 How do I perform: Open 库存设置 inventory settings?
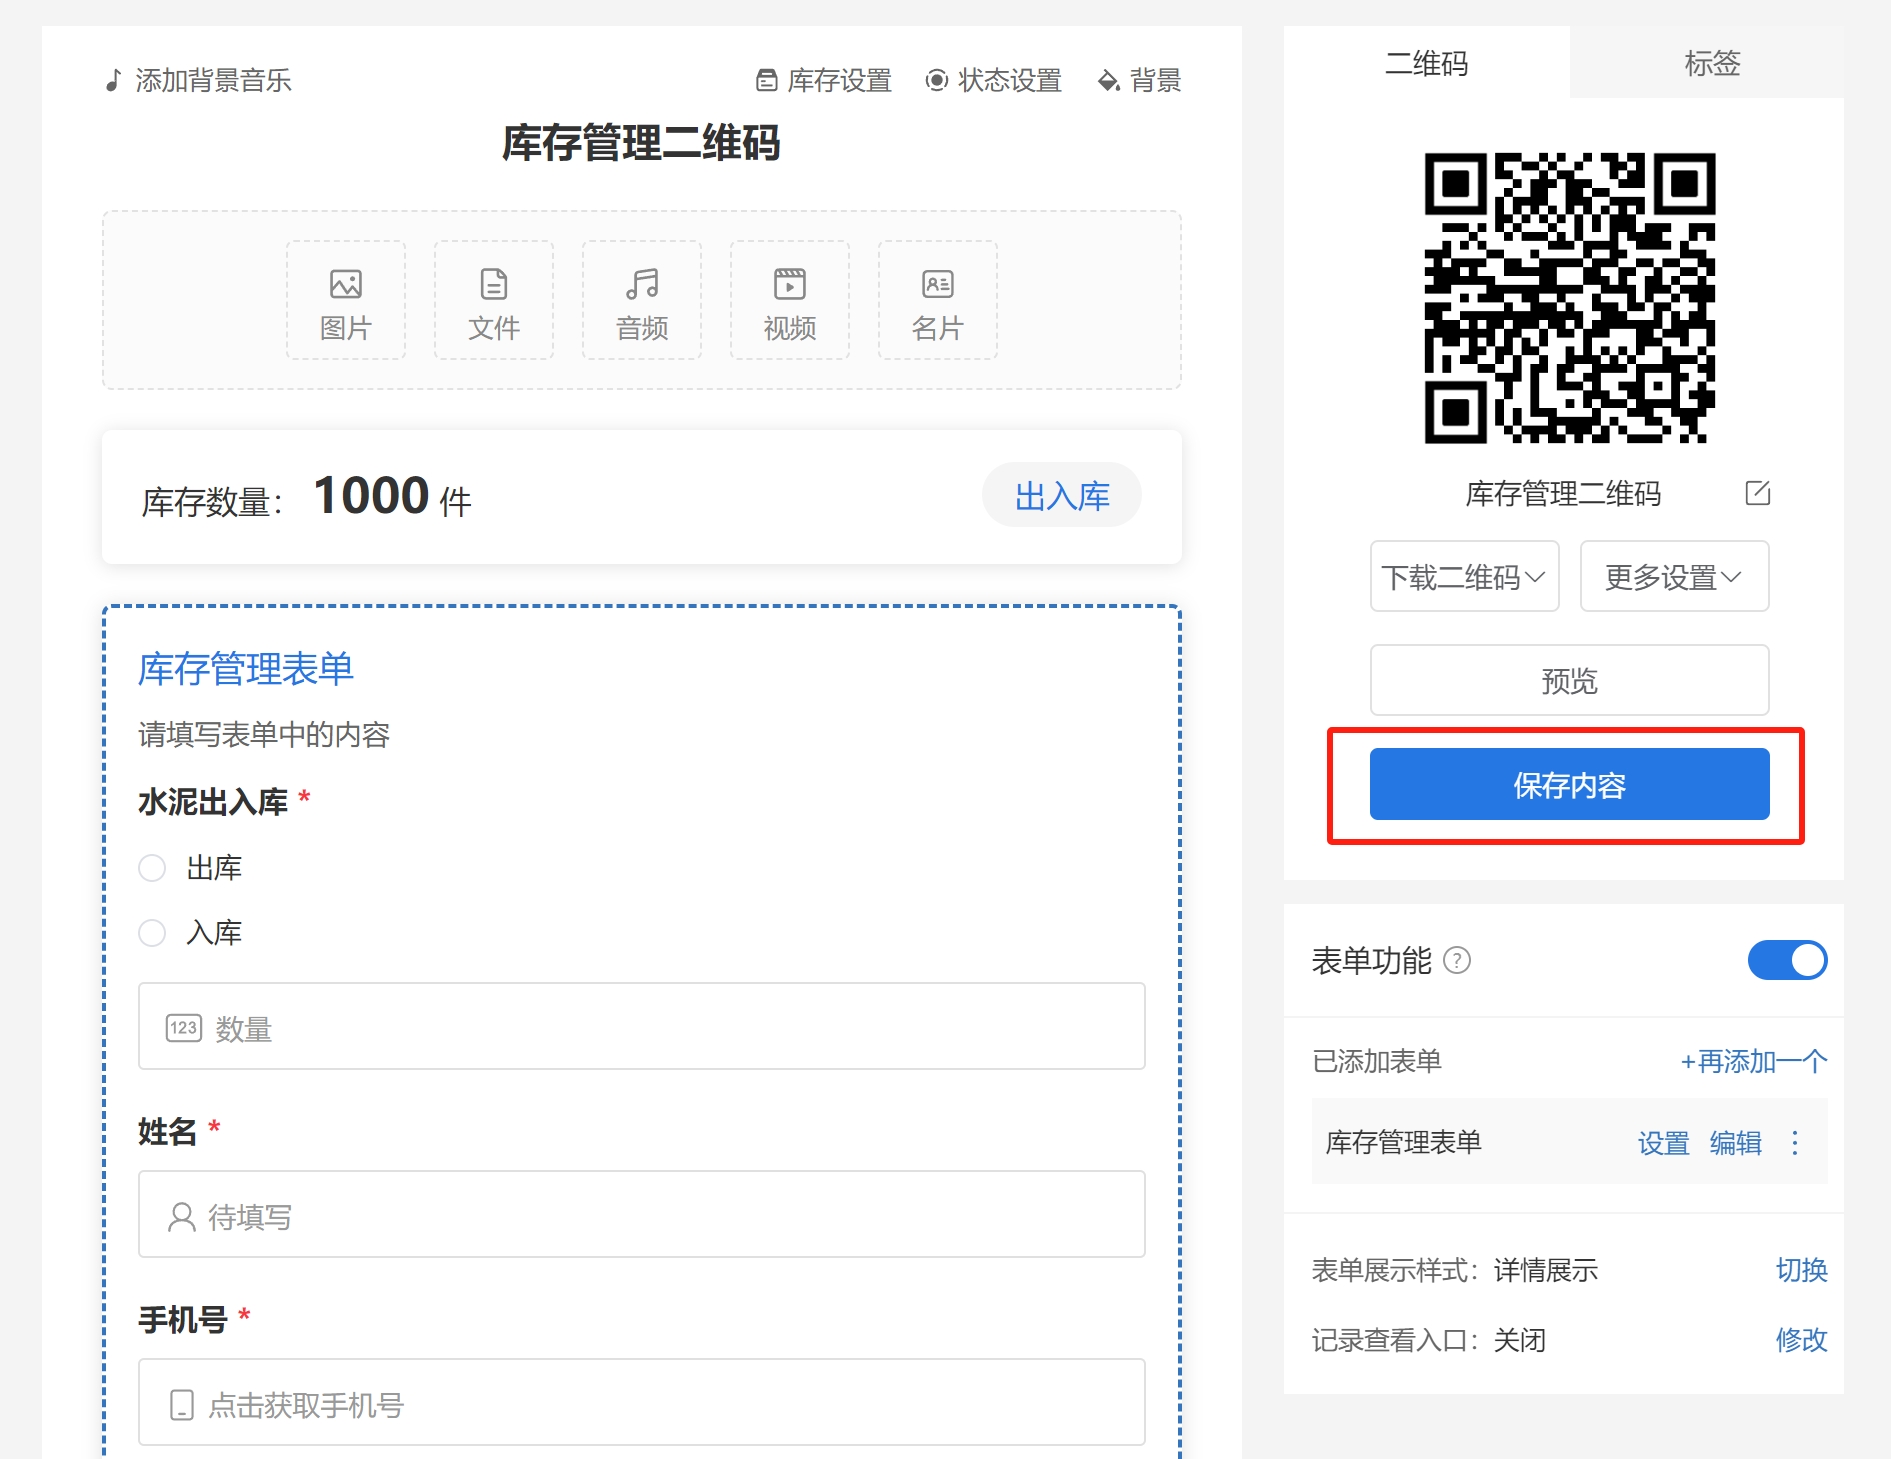824,80
